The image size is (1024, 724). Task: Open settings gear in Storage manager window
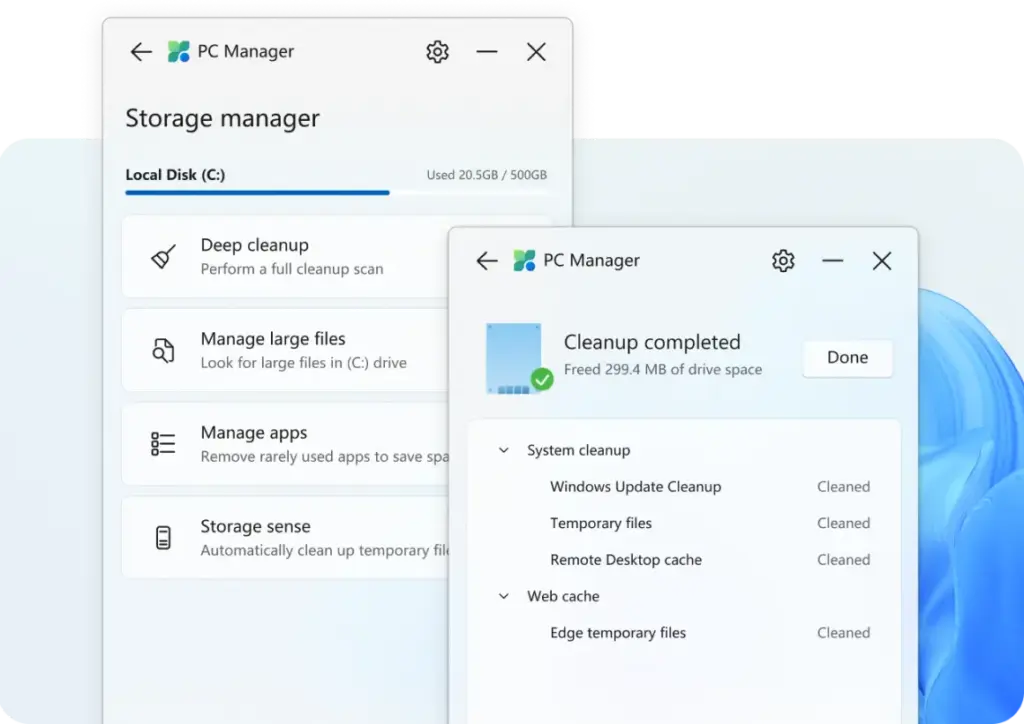[x=437, y=51]
